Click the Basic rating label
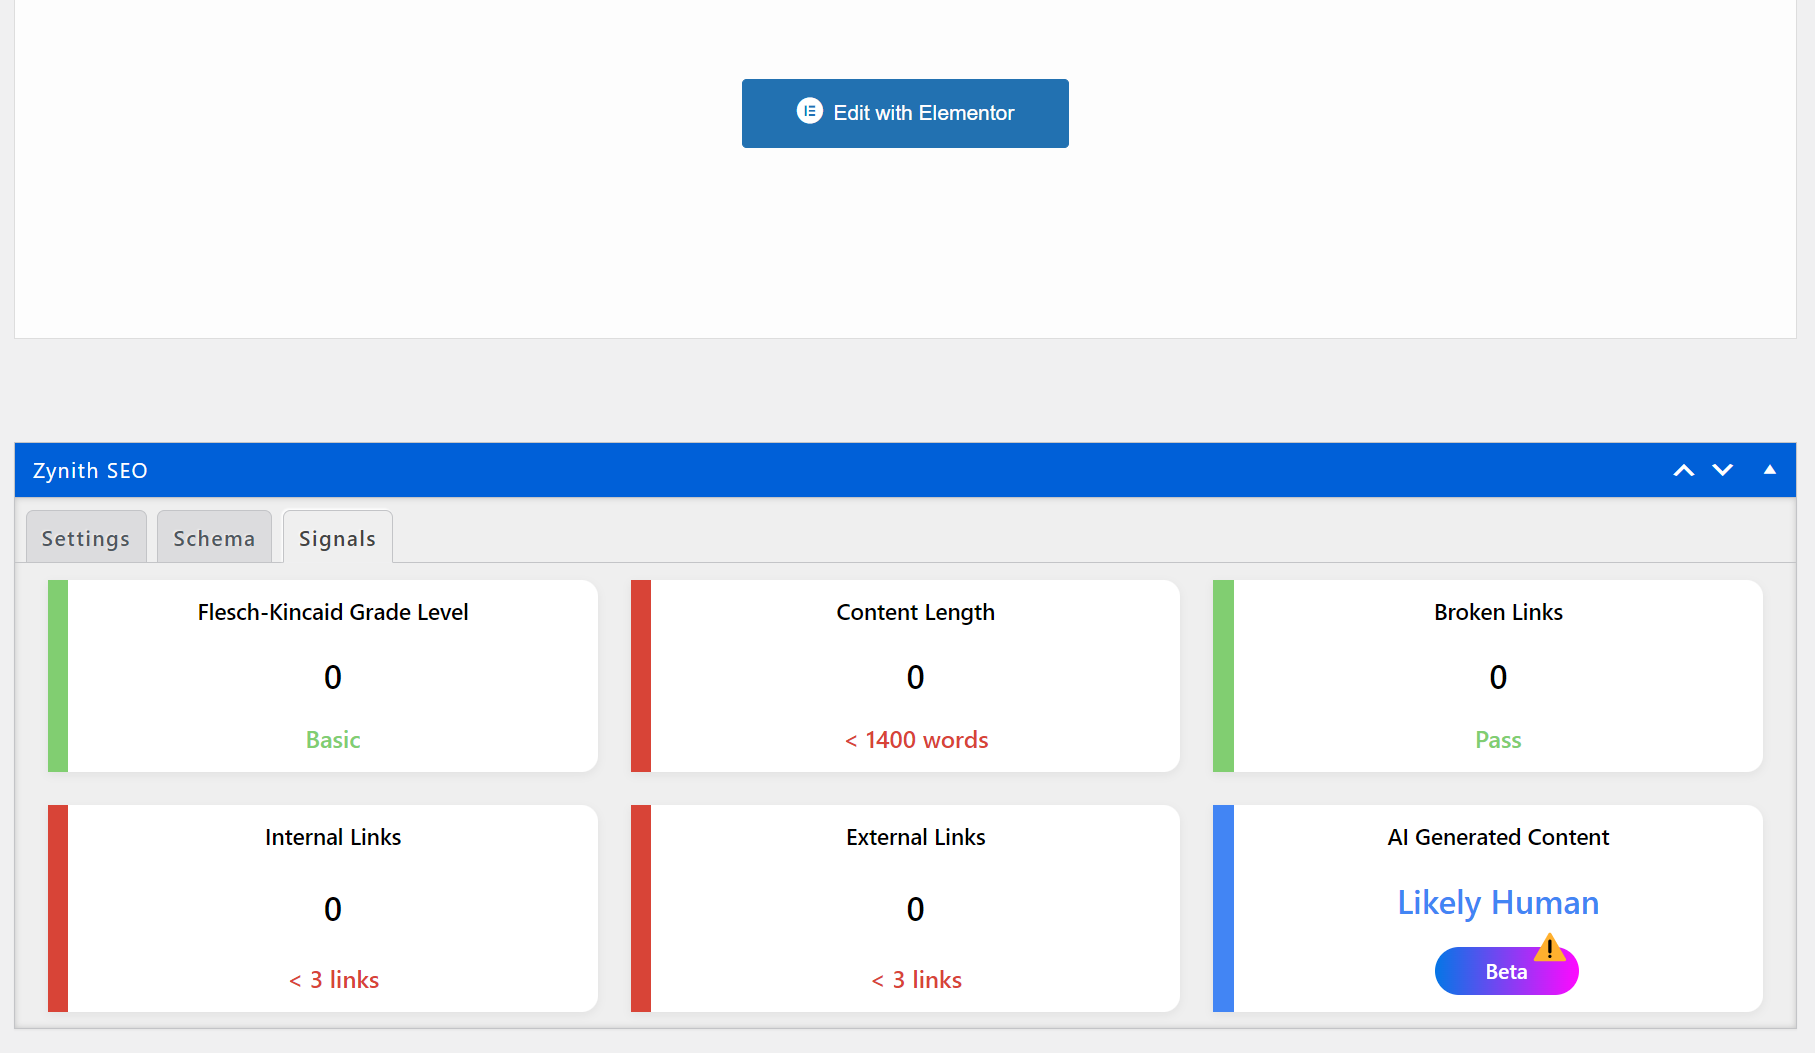Image resolution: width=1815 pixels, height=1053 pixels. pyautogui.click(x=333, y=740)
